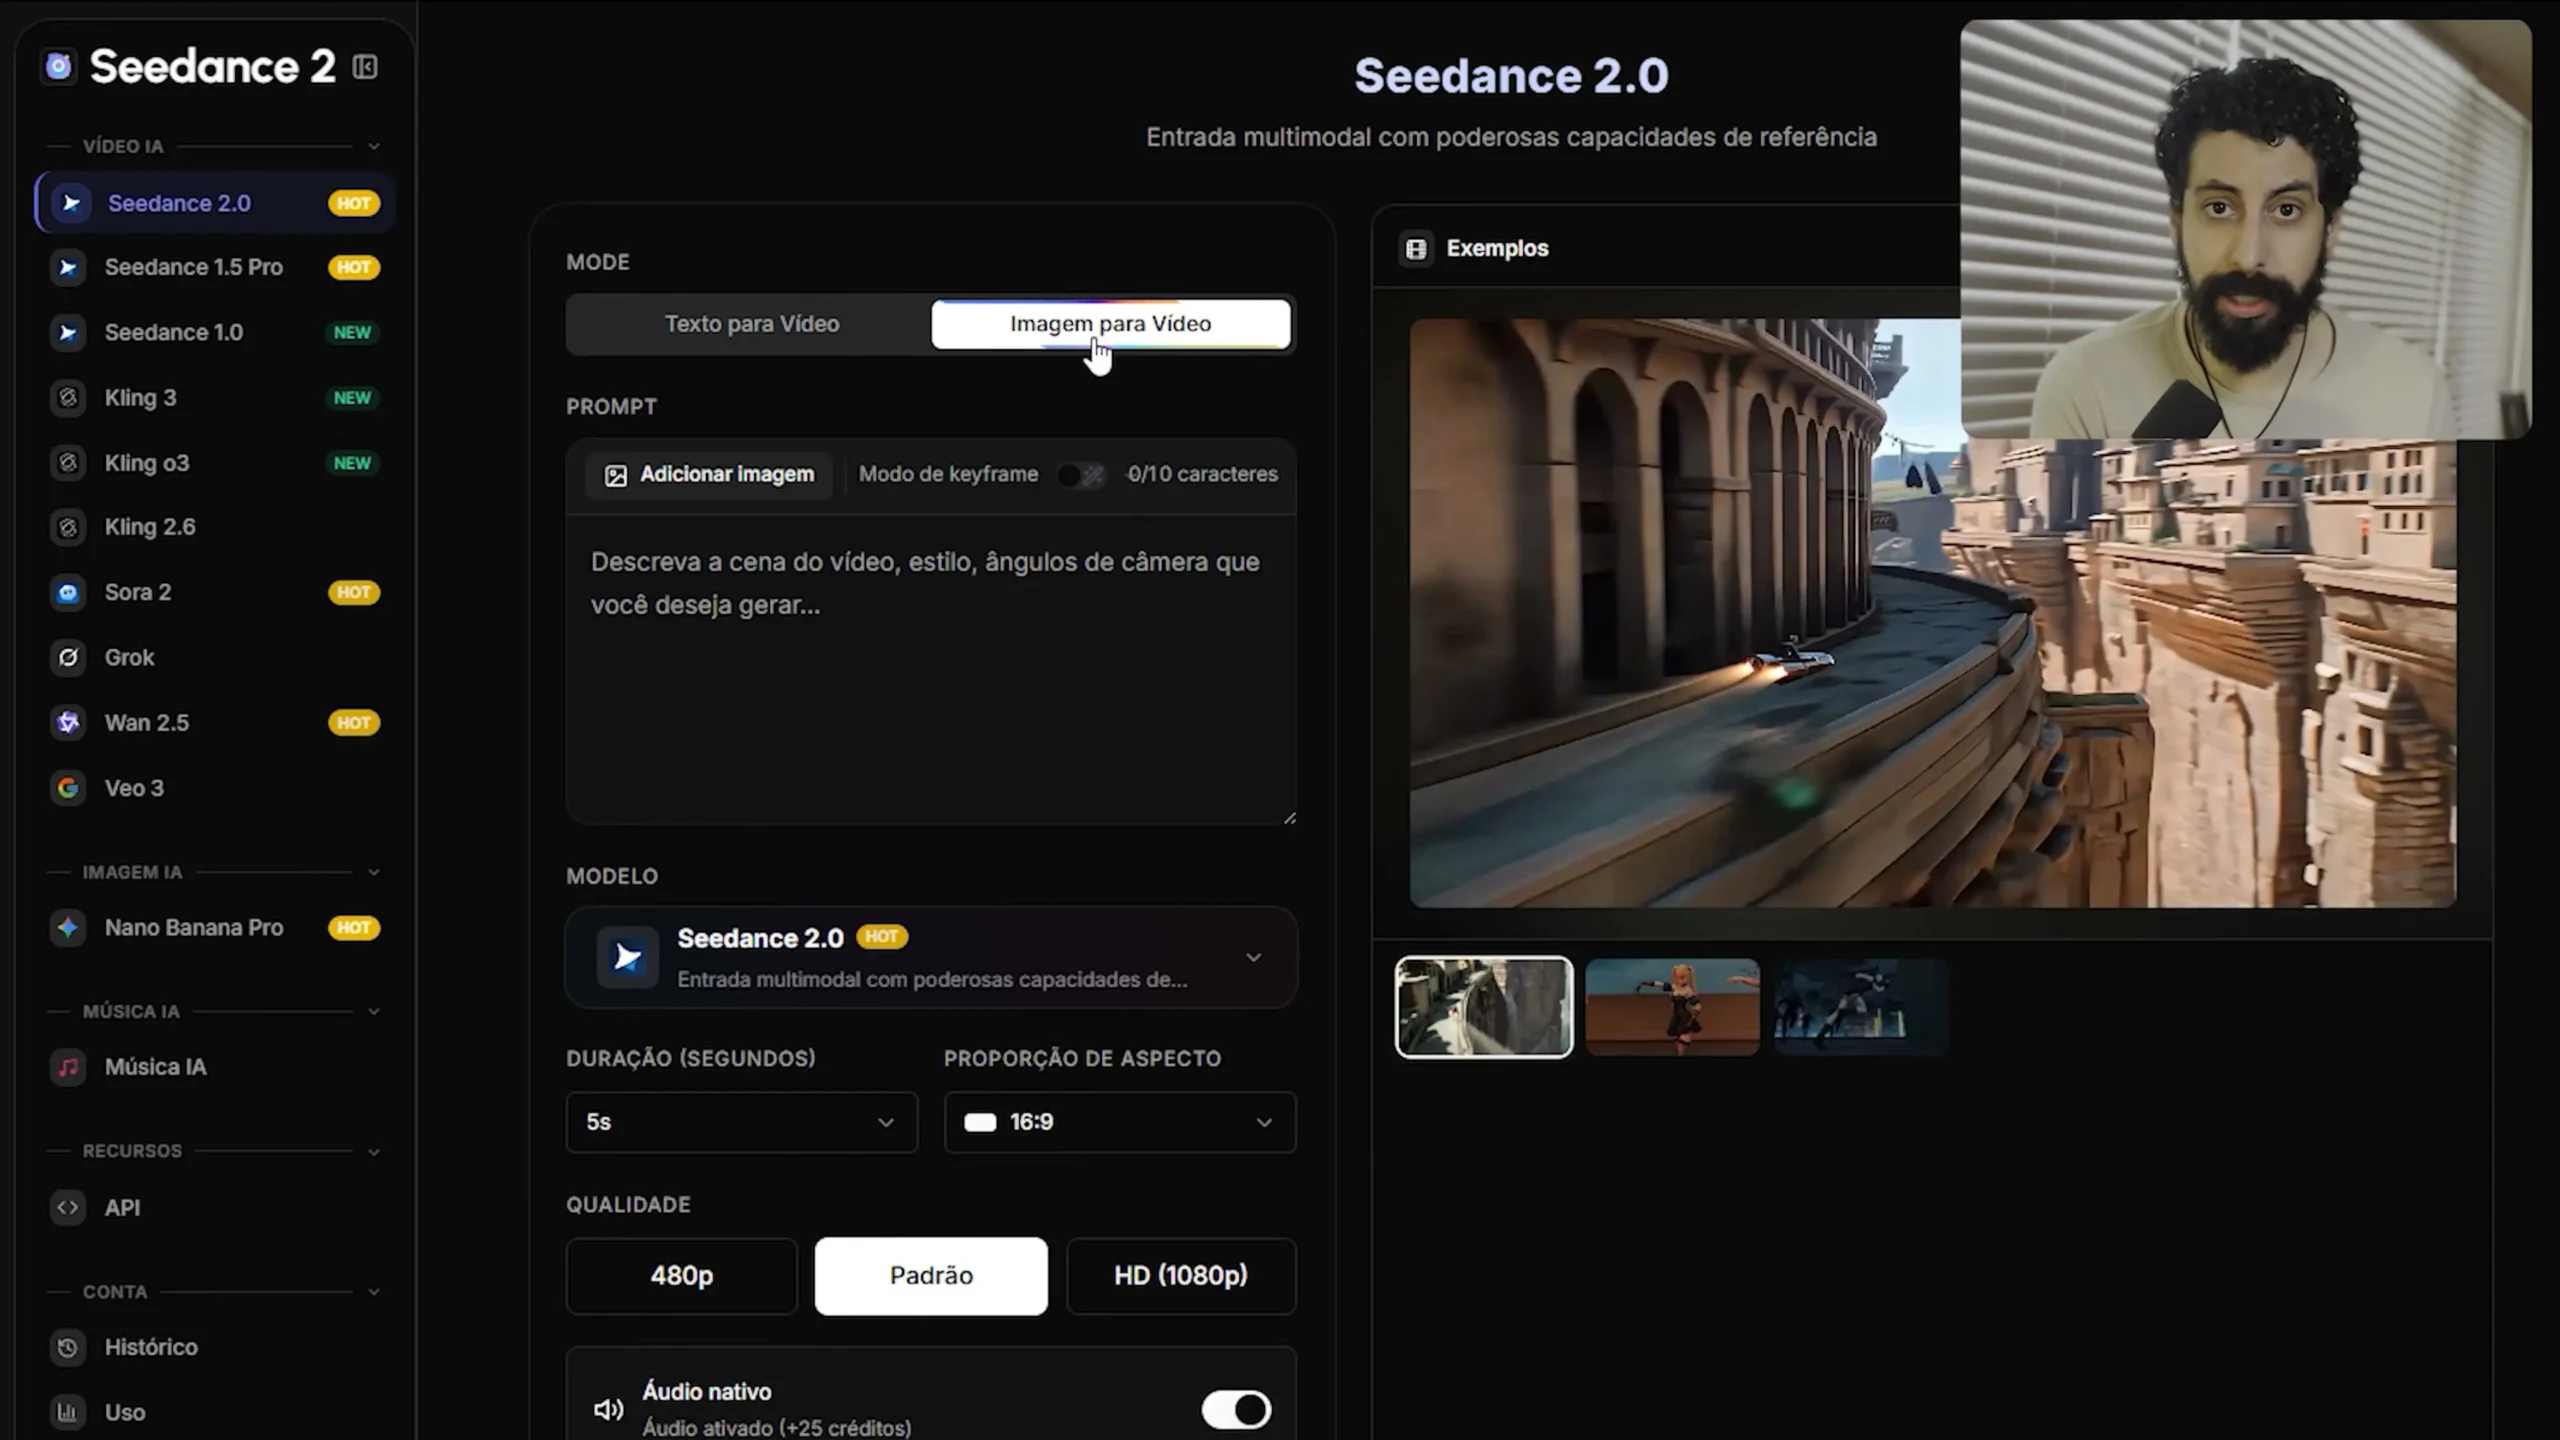Screen dimensions: 2560x1440
Task: Disable the Áudio nativo switch
Action: click(x=1236, y=1409)
